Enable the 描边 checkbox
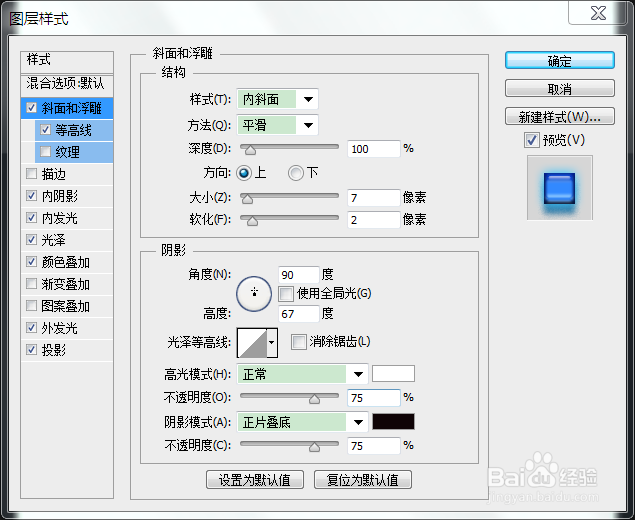The width and height of the screenshot is (635, 520). point(31,174)
